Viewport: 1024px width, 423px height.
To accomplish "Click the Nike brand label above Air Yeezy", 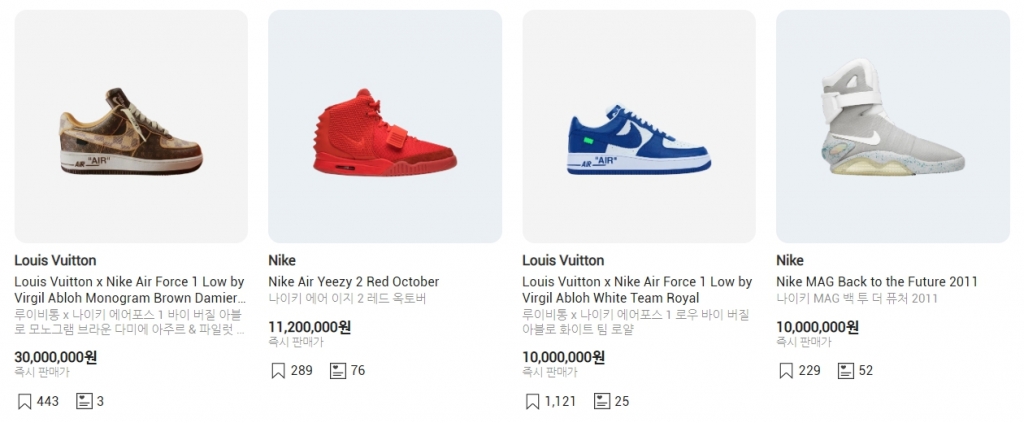I will tap(282, 260).
